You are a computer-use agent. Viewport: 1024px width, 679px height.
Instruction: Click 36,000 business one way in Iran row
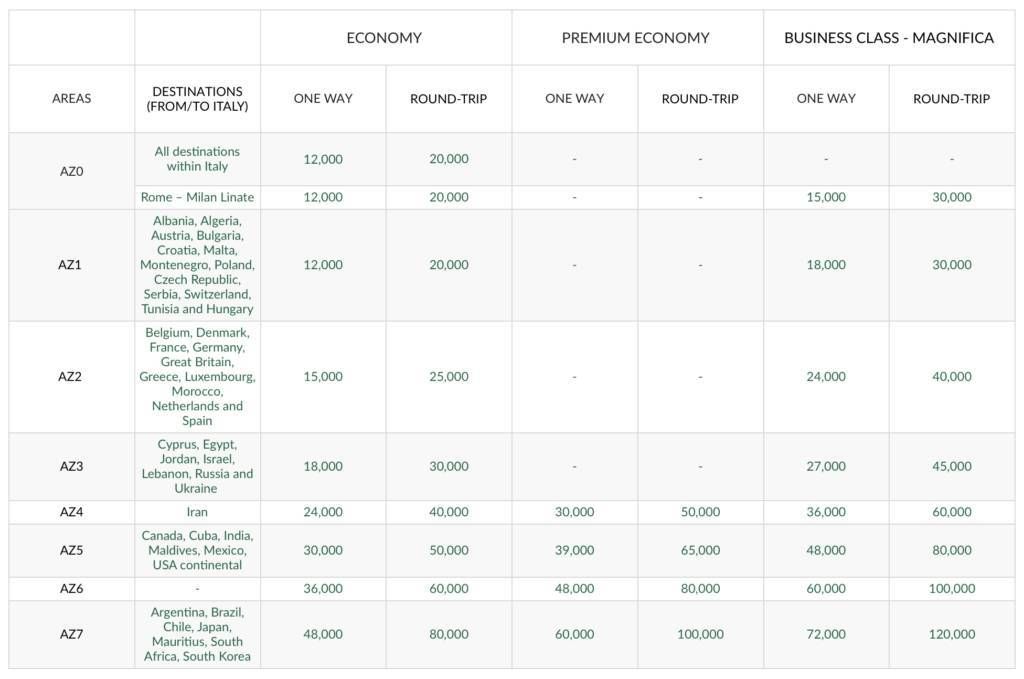click(826, 512)
